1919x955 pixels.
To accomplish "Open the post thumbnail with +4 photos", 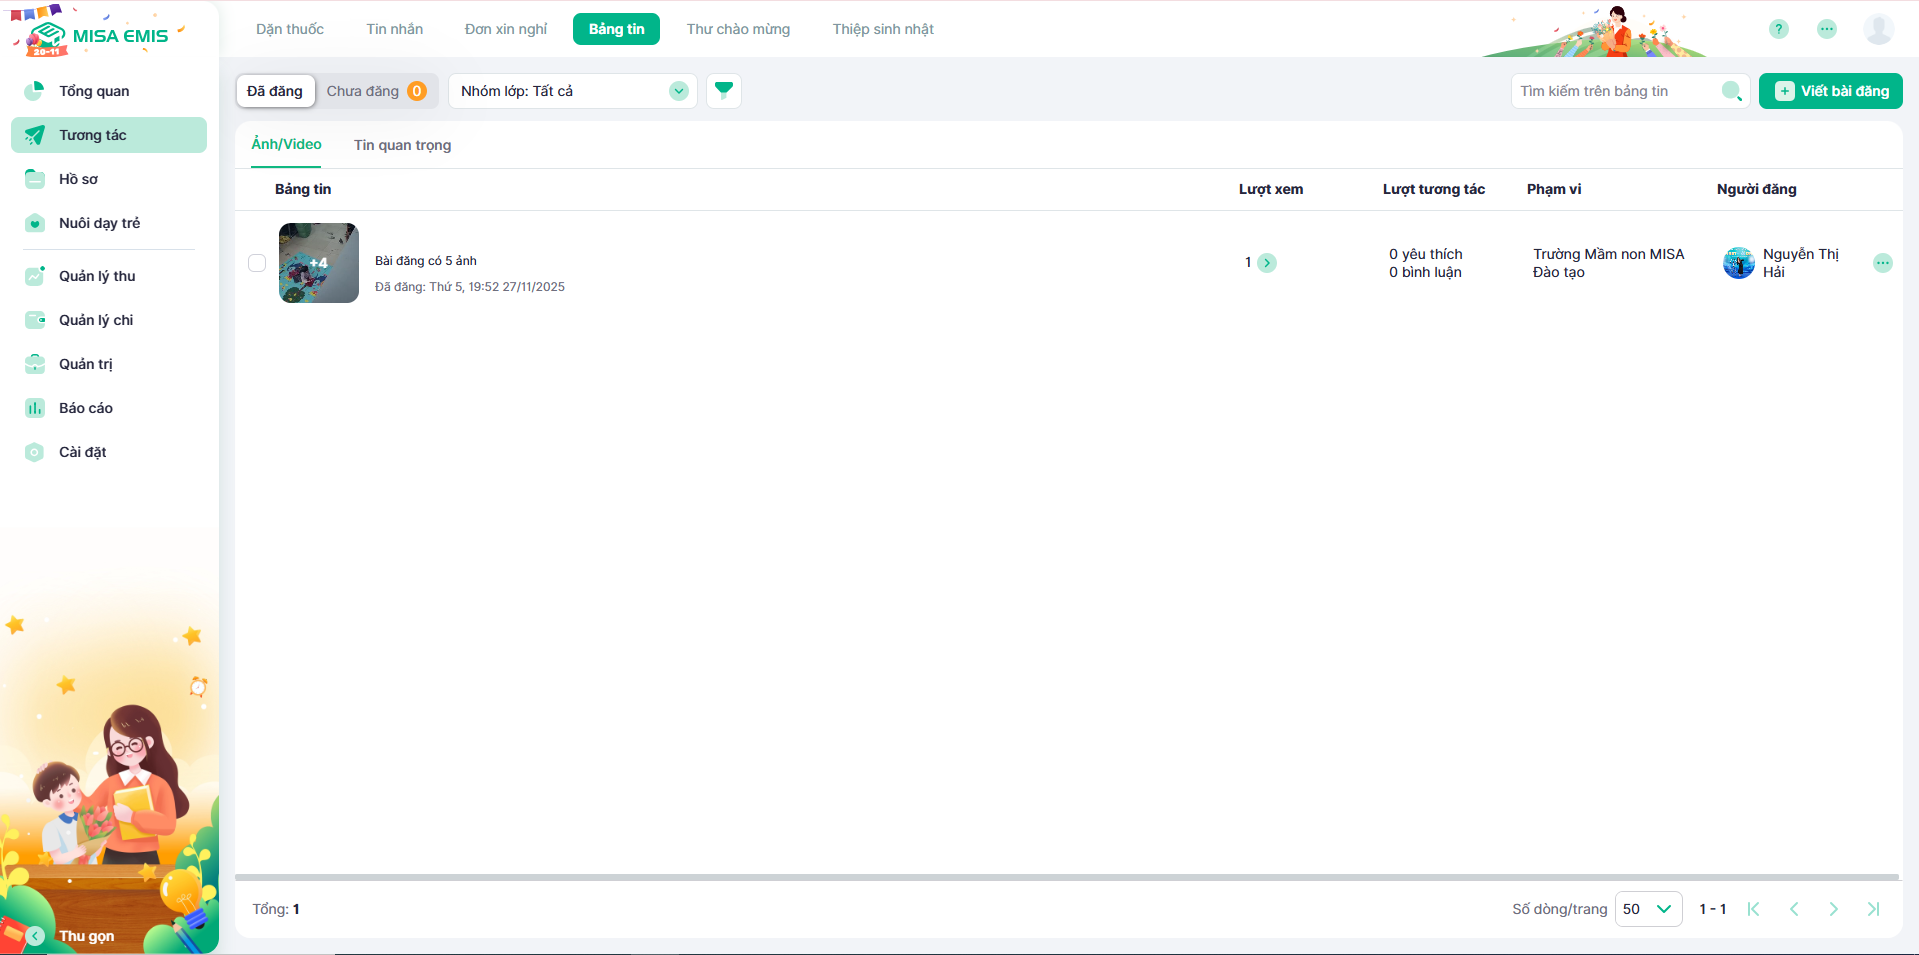I will pos(319,263).
